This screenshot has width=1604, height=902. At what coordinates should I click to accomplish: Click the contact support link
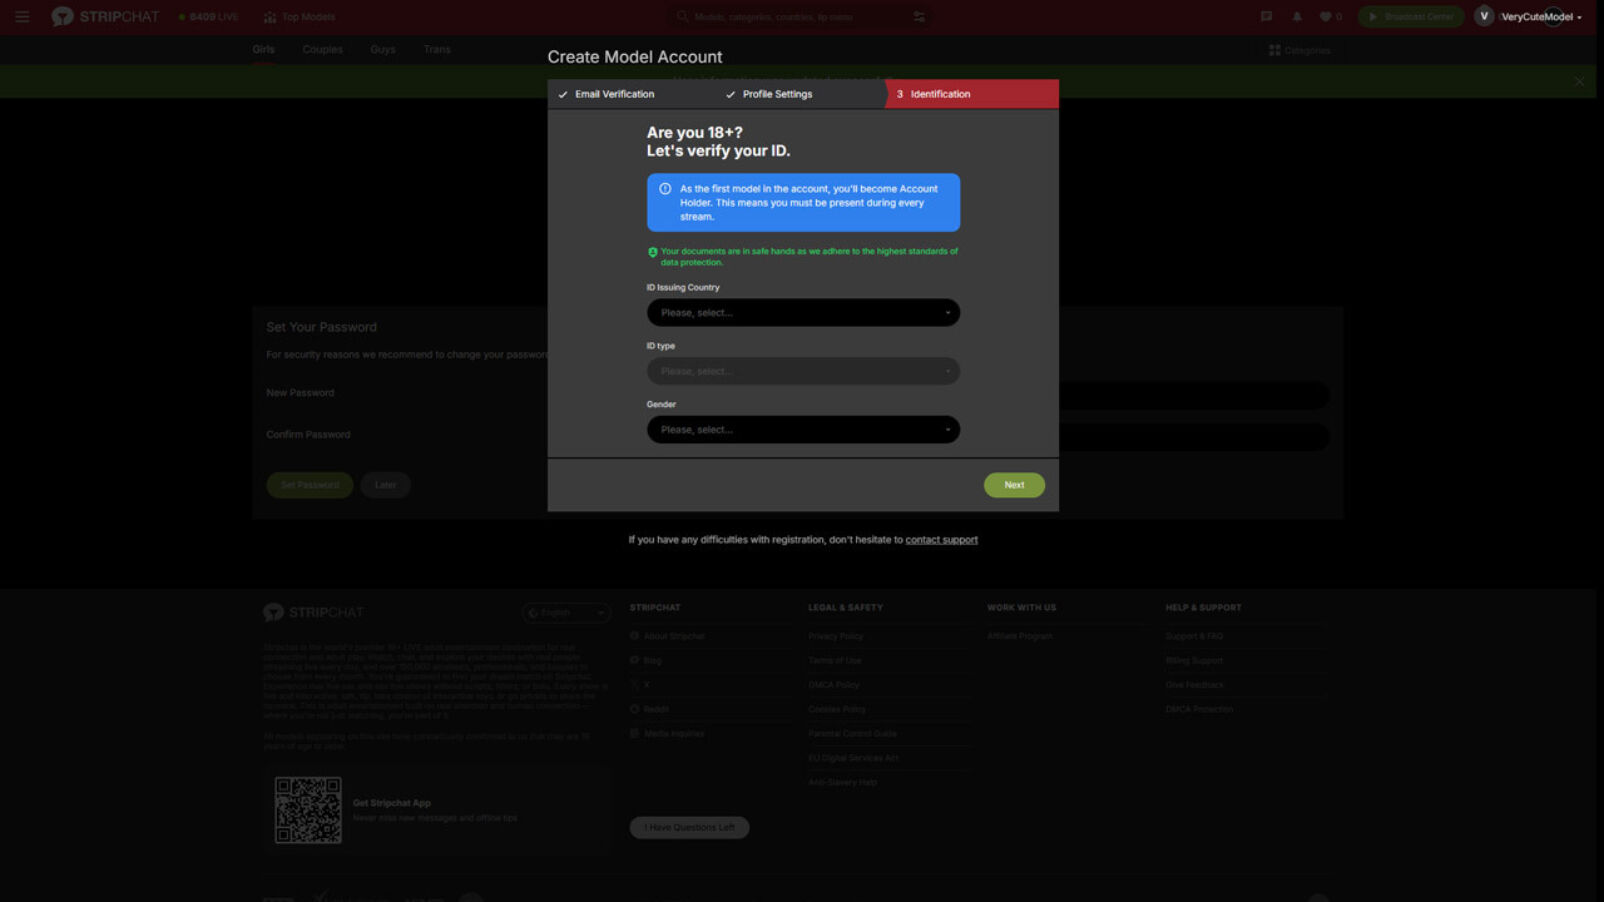pyautogui.click(x=941, y=540)
